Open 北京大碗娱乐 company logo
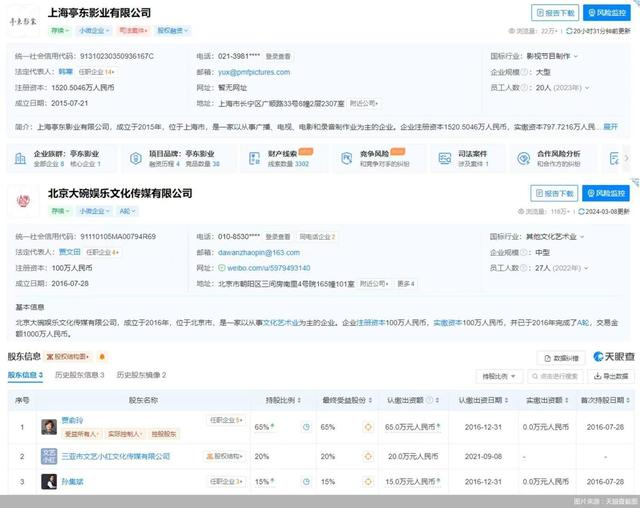640x508 pixels. click(23, 201)
